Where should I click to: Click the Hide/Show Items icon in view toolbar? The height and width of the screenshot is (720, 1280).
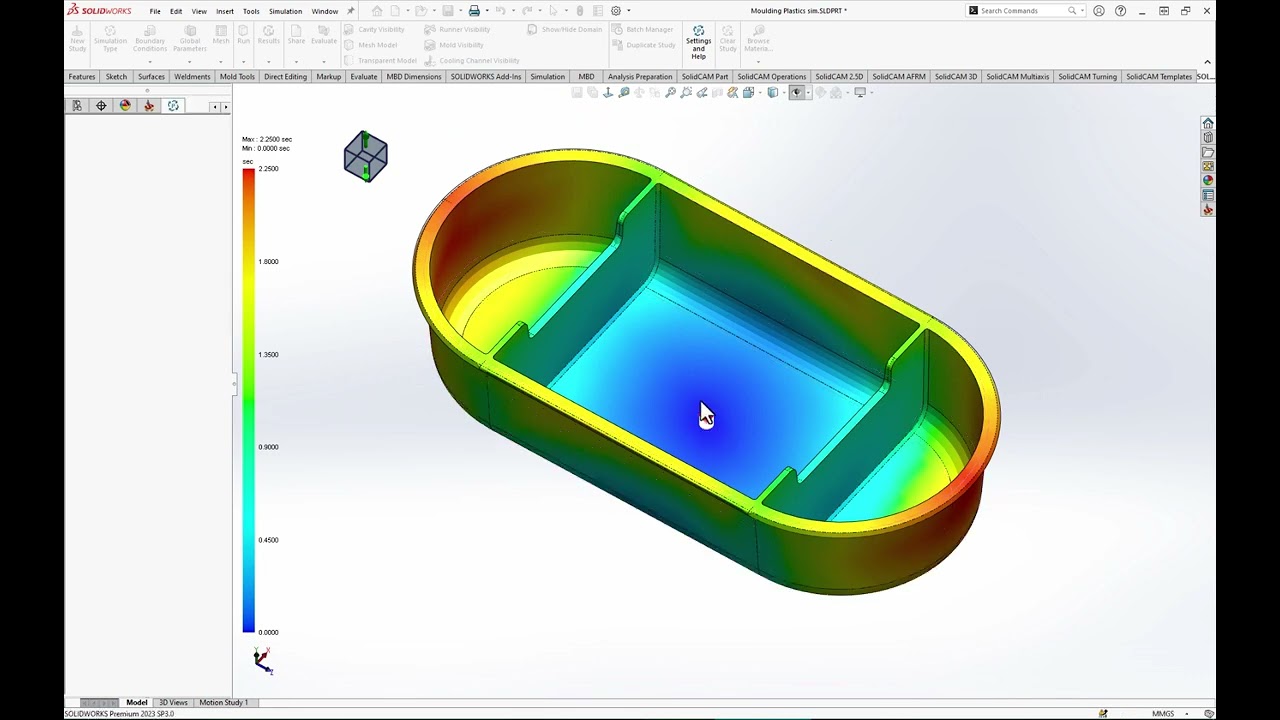click(x=797, y=92)
